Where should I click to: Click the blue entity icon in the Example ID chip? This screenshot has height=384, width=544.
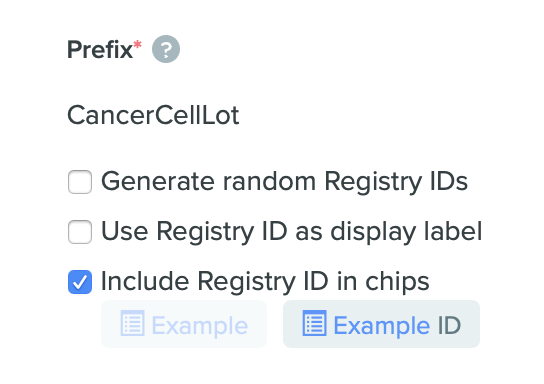coord(314,323)
